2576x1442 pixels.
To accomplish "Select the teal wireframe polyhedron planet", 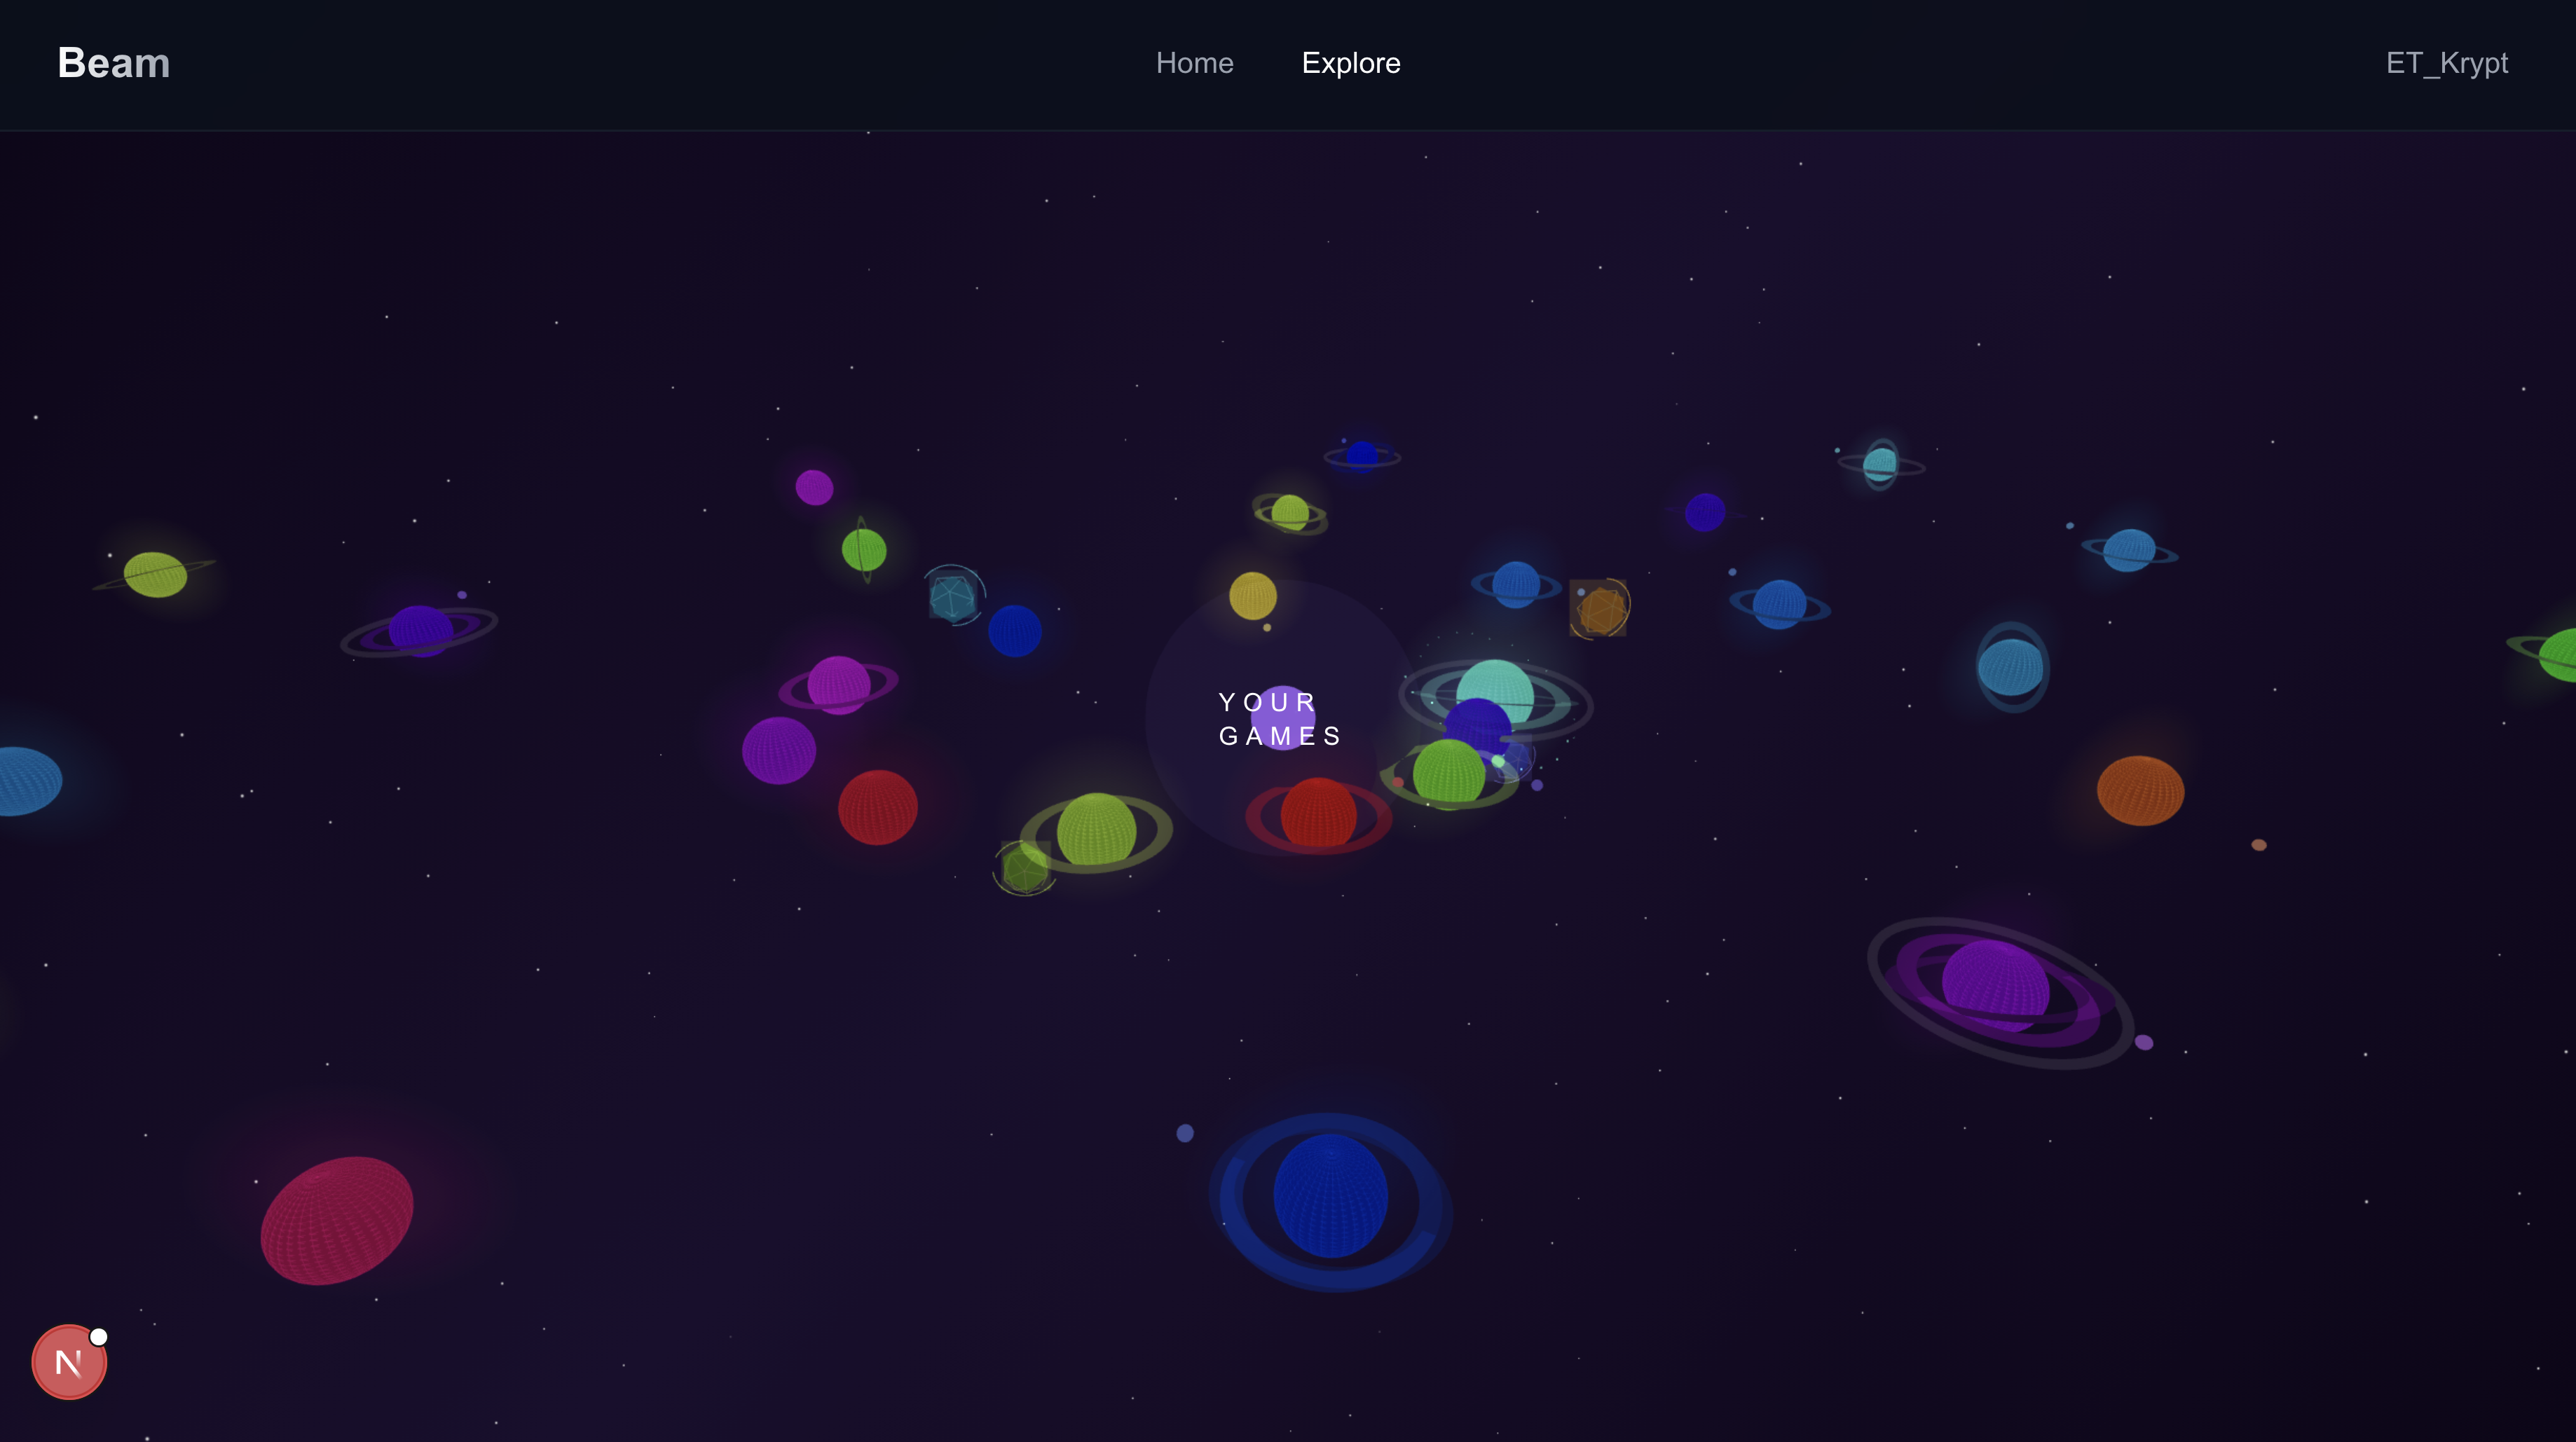I will (x=952, y=597).
